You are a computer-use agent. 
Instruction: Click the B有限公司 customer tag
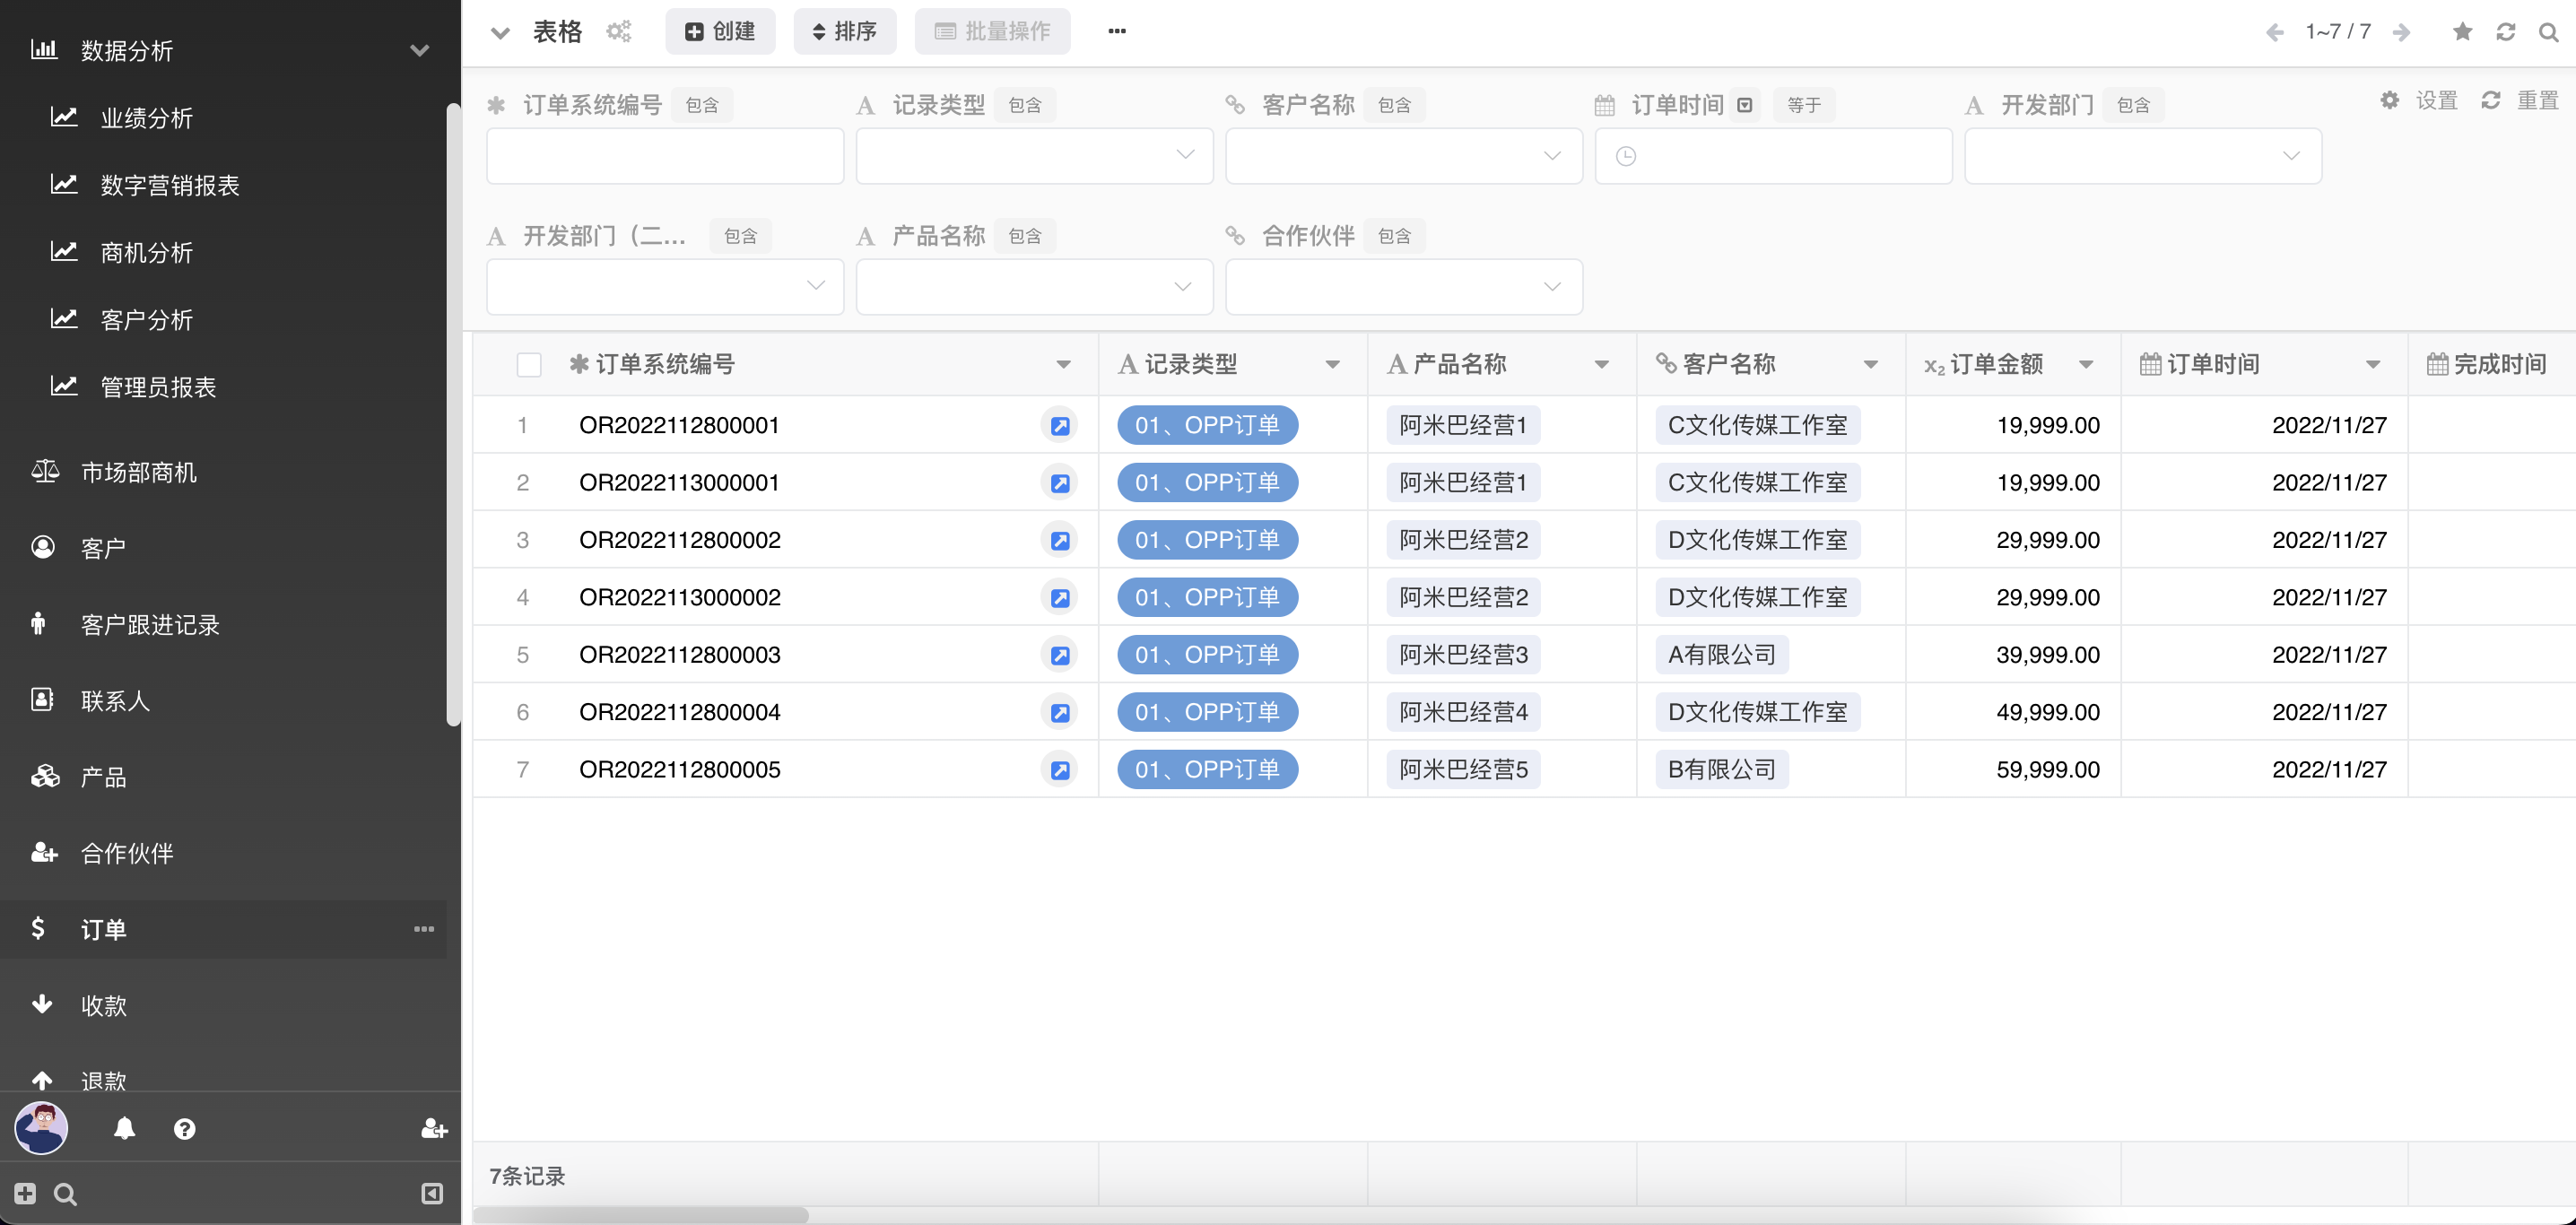coord(1722,770)
